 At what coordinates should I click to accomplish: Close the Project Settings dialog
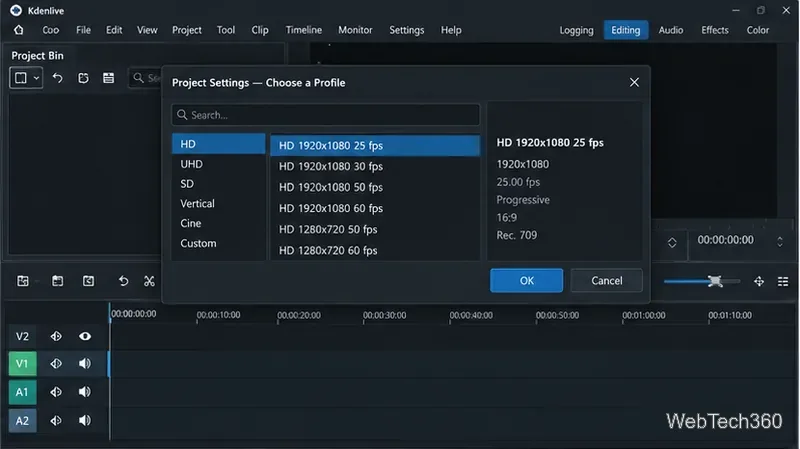(634, 82)
